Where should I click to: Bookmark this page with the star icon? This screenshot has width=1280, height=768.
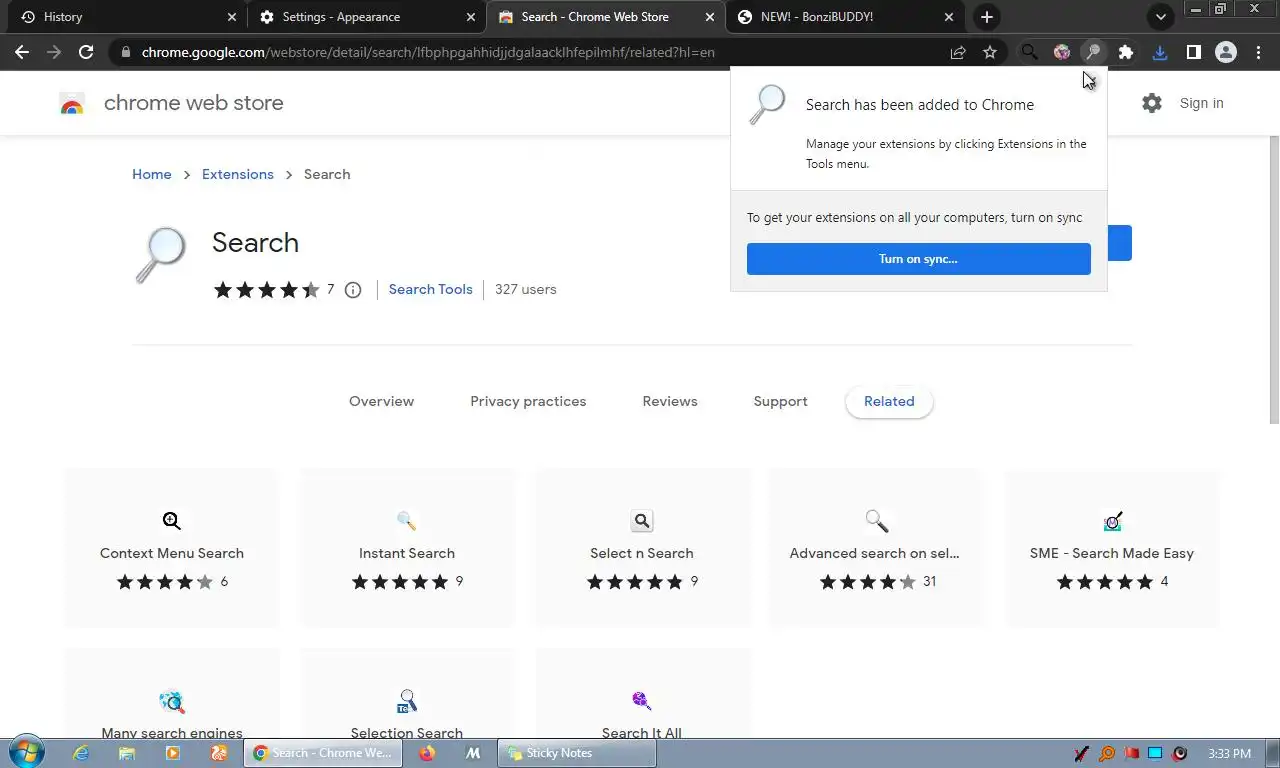(x=990, y=52)
